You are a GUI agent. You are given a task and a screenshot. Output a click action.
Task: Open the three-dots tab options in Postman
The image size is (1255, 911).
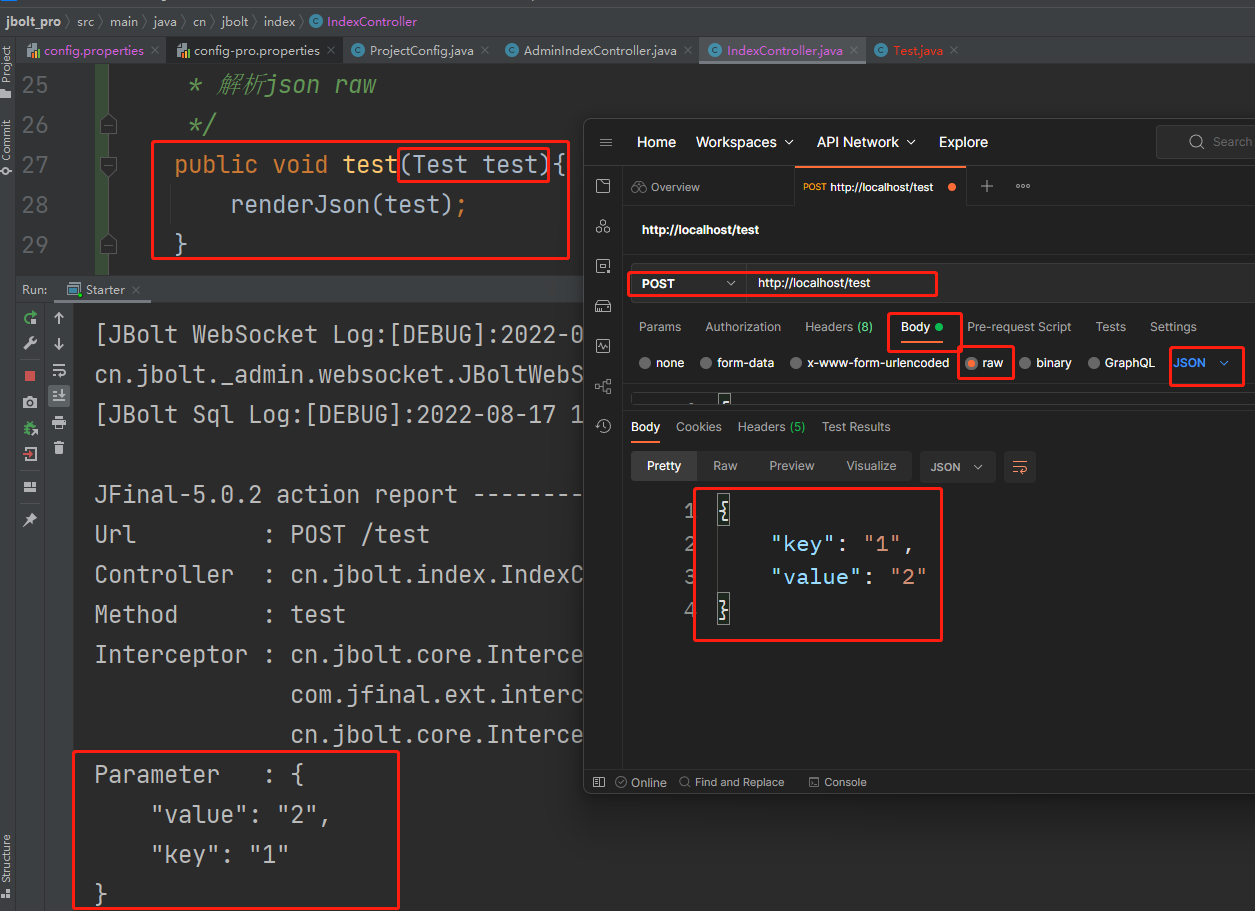(1023, 186)
